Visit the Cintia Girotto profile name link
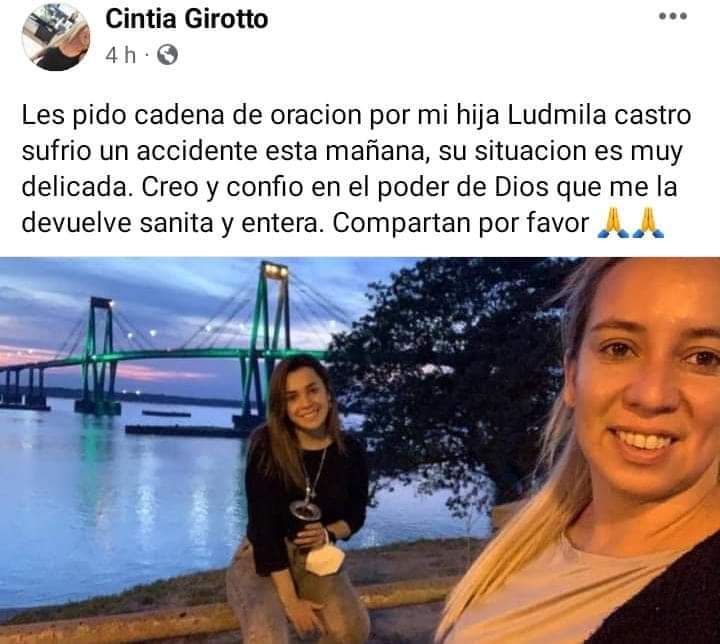The image size is (720, 644). pyautogui.click(x=187, y=19)
